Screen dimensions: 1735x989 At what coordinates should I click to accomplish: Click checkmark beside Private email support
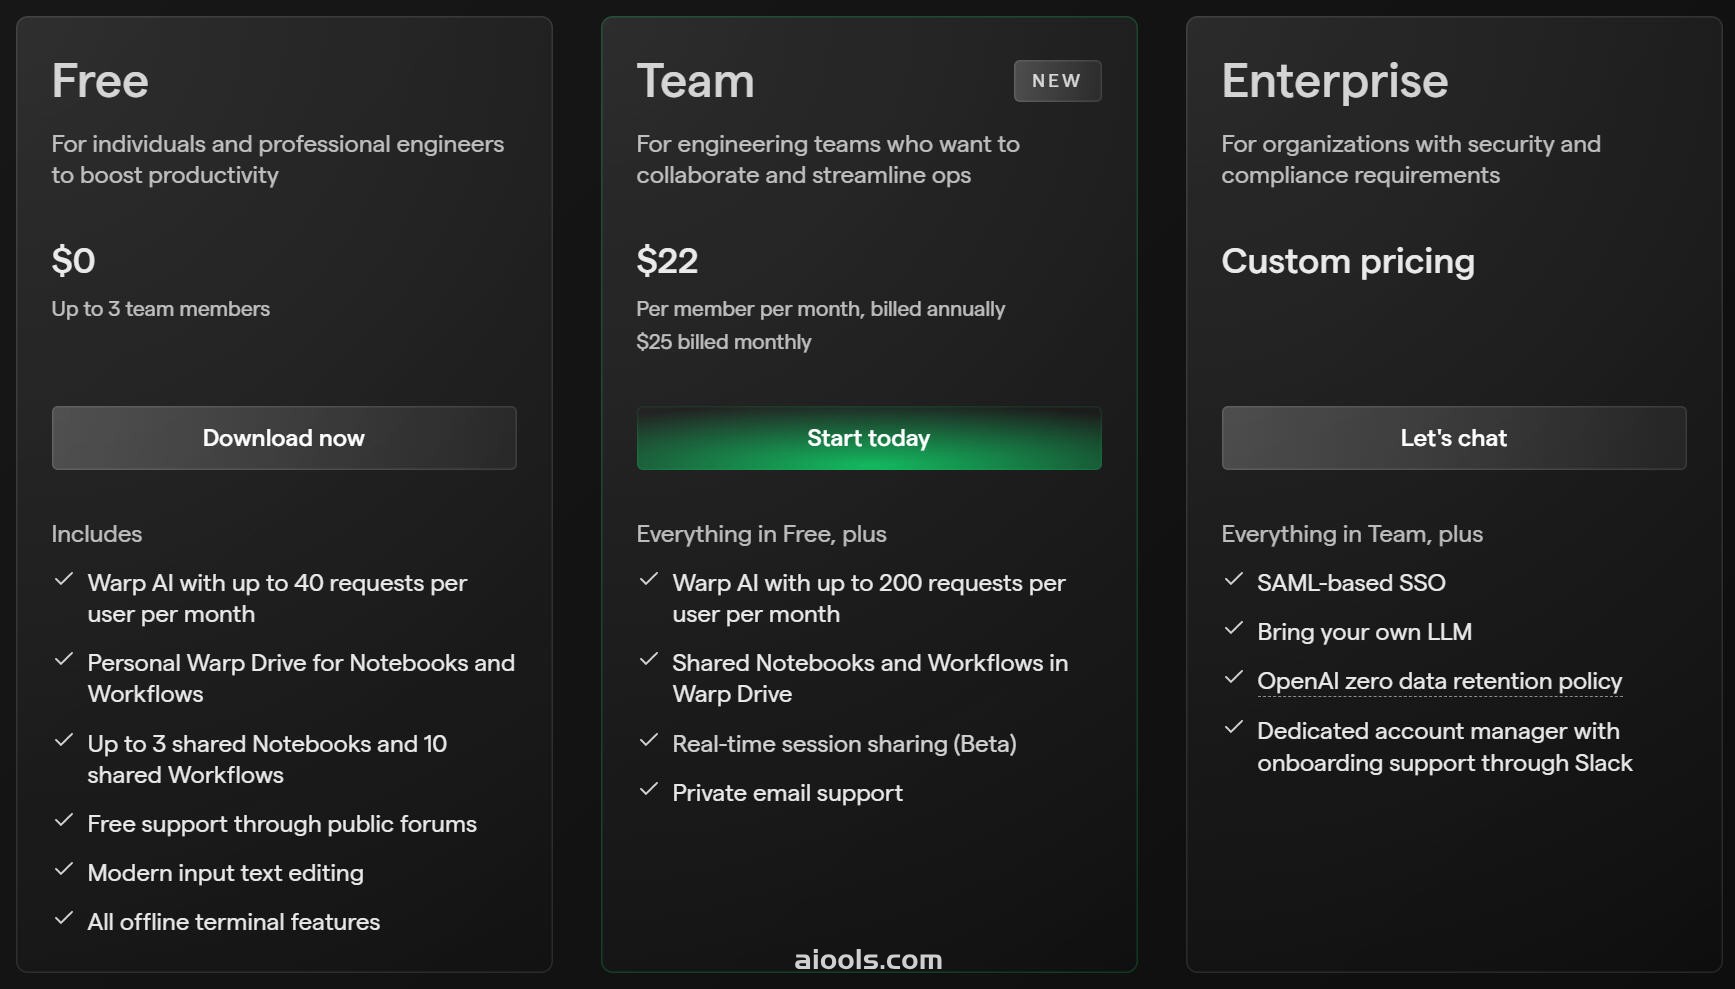(x=649, y=789)
